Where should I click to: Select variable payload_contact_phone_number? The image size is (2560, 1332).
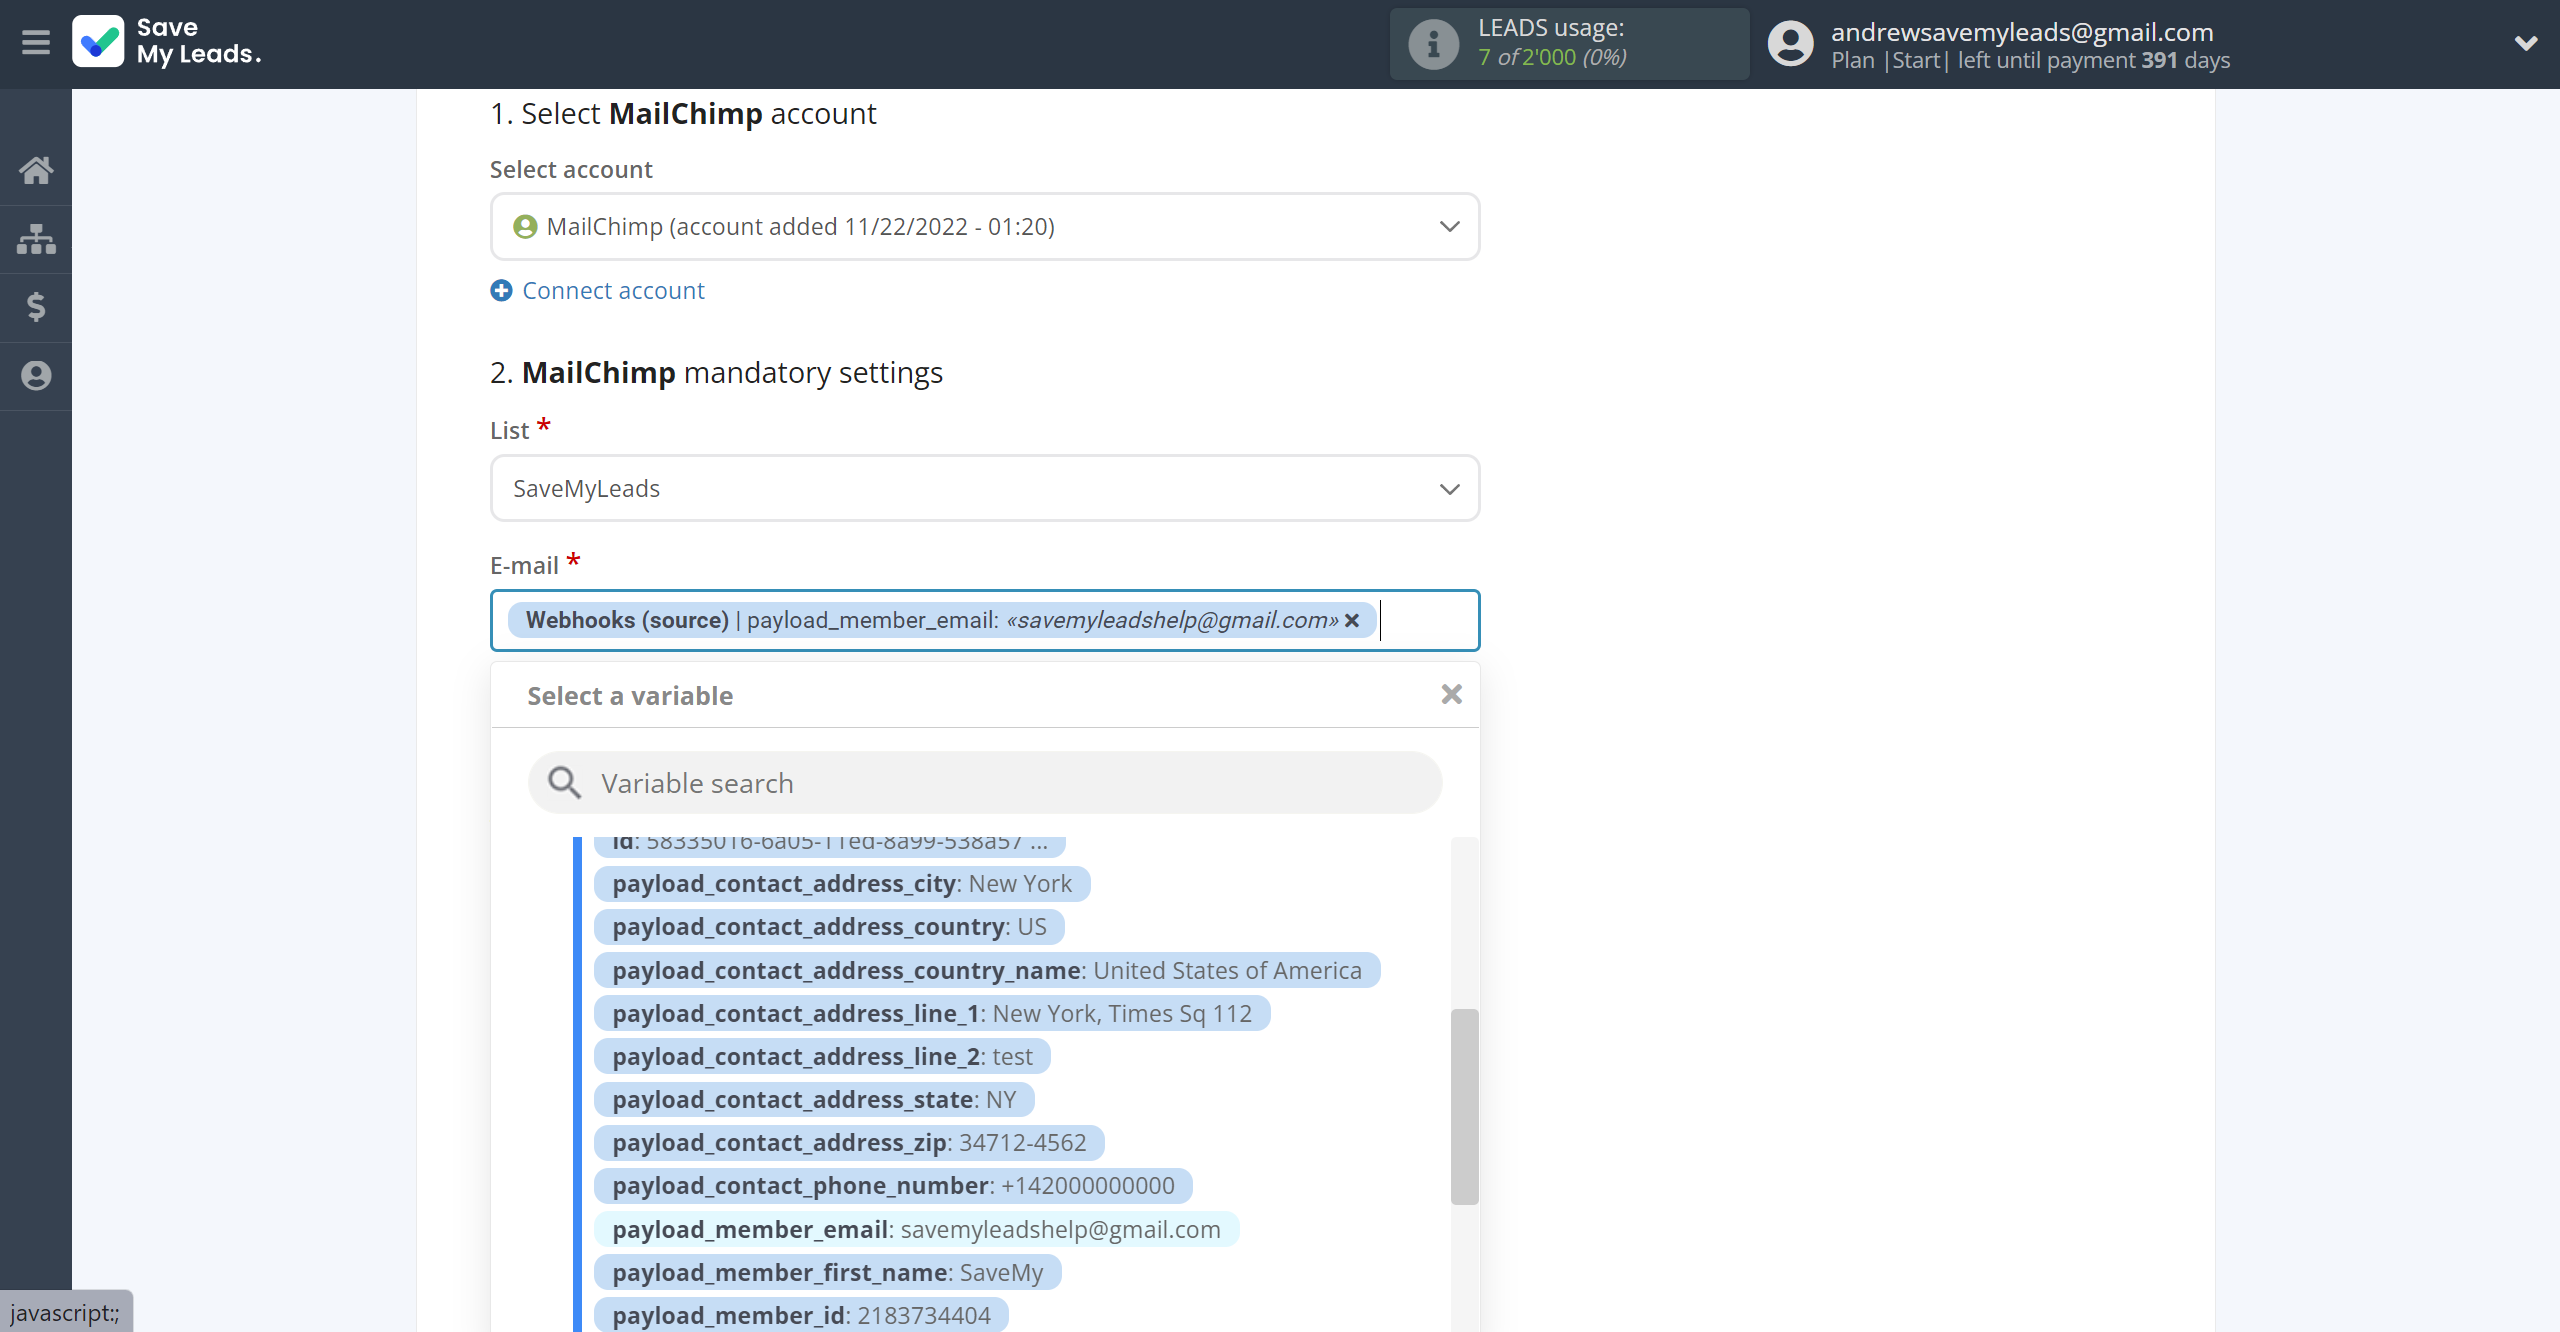pyautogui.click(x=893, y=1186)
